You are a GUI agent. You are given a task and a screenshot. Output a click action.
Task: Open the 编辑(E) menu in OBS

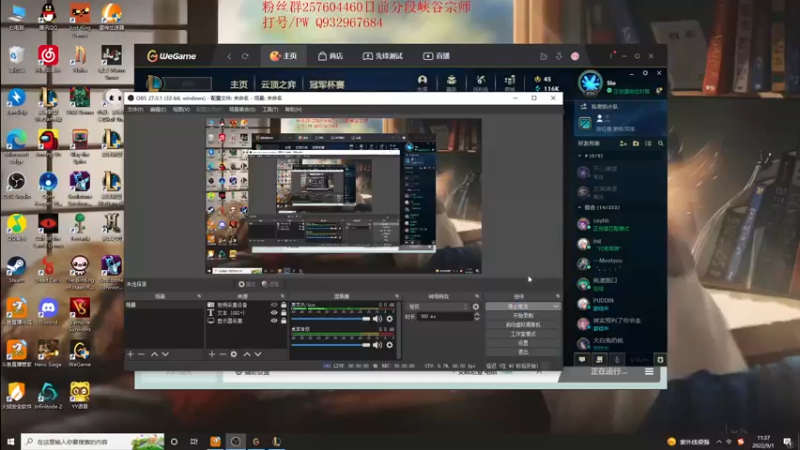click(x=158, y=110)
